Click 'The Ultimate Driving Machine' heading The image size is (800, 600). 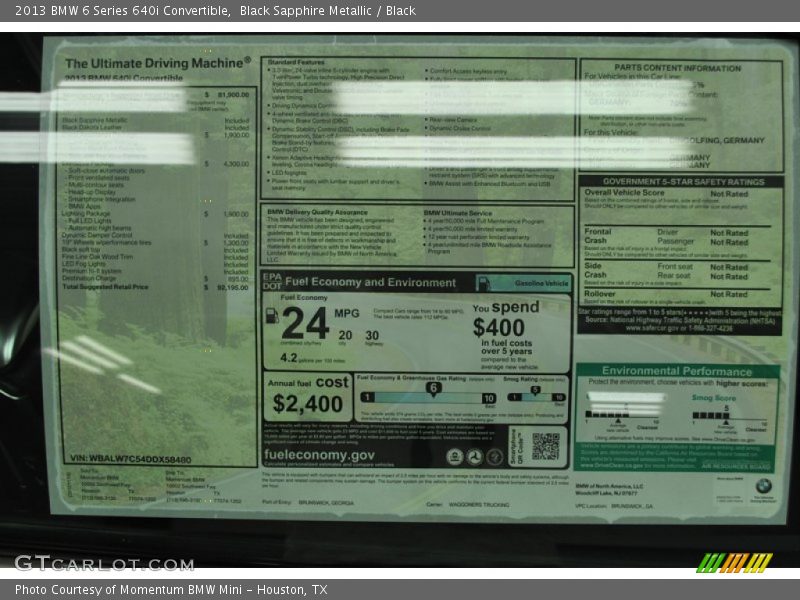point(158,63)
